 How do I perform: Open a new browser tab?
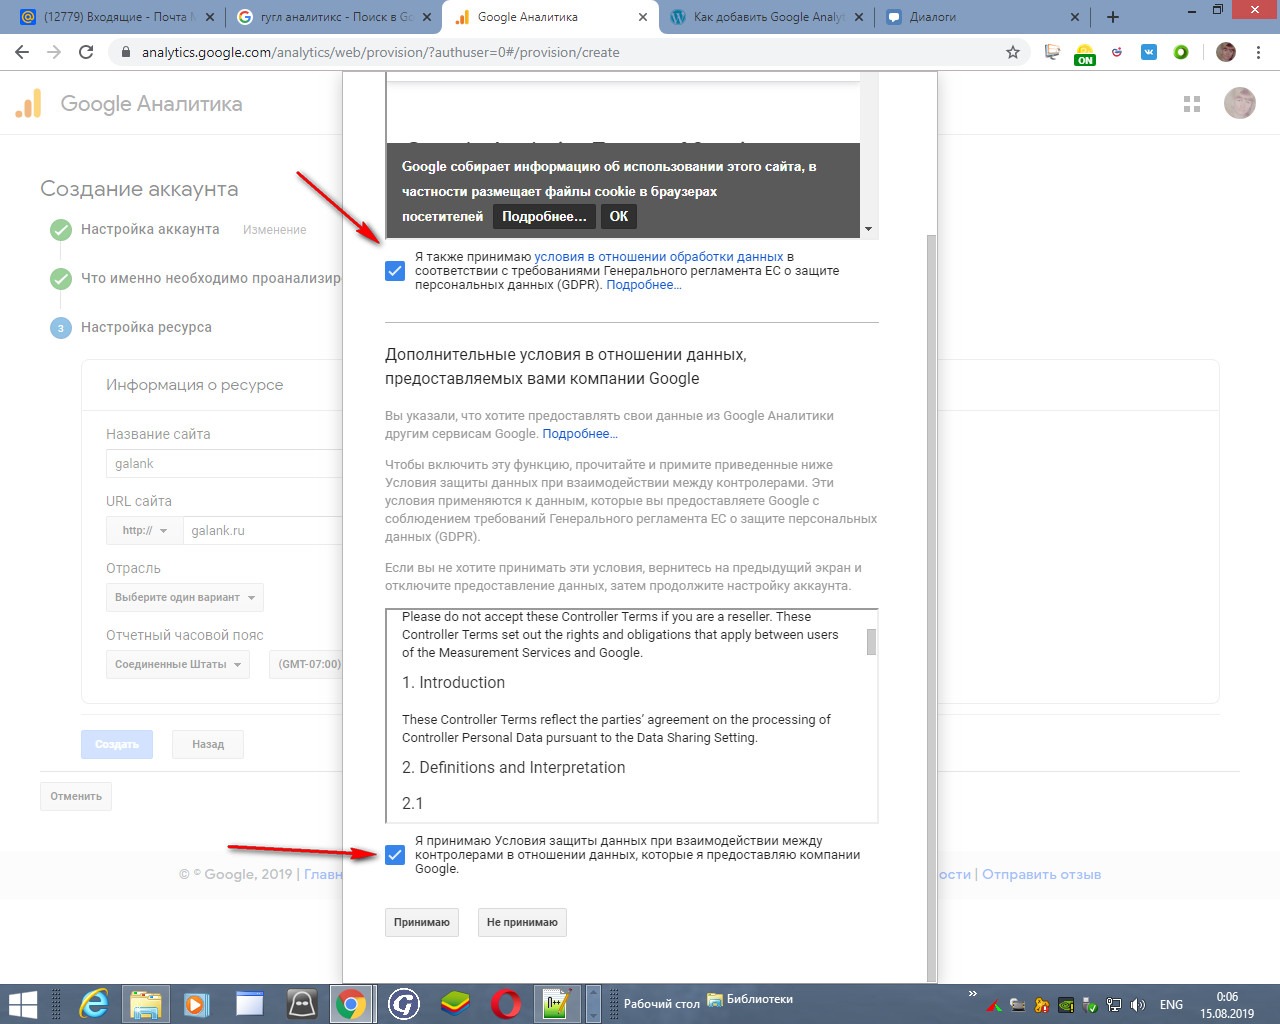(1113, 17)
